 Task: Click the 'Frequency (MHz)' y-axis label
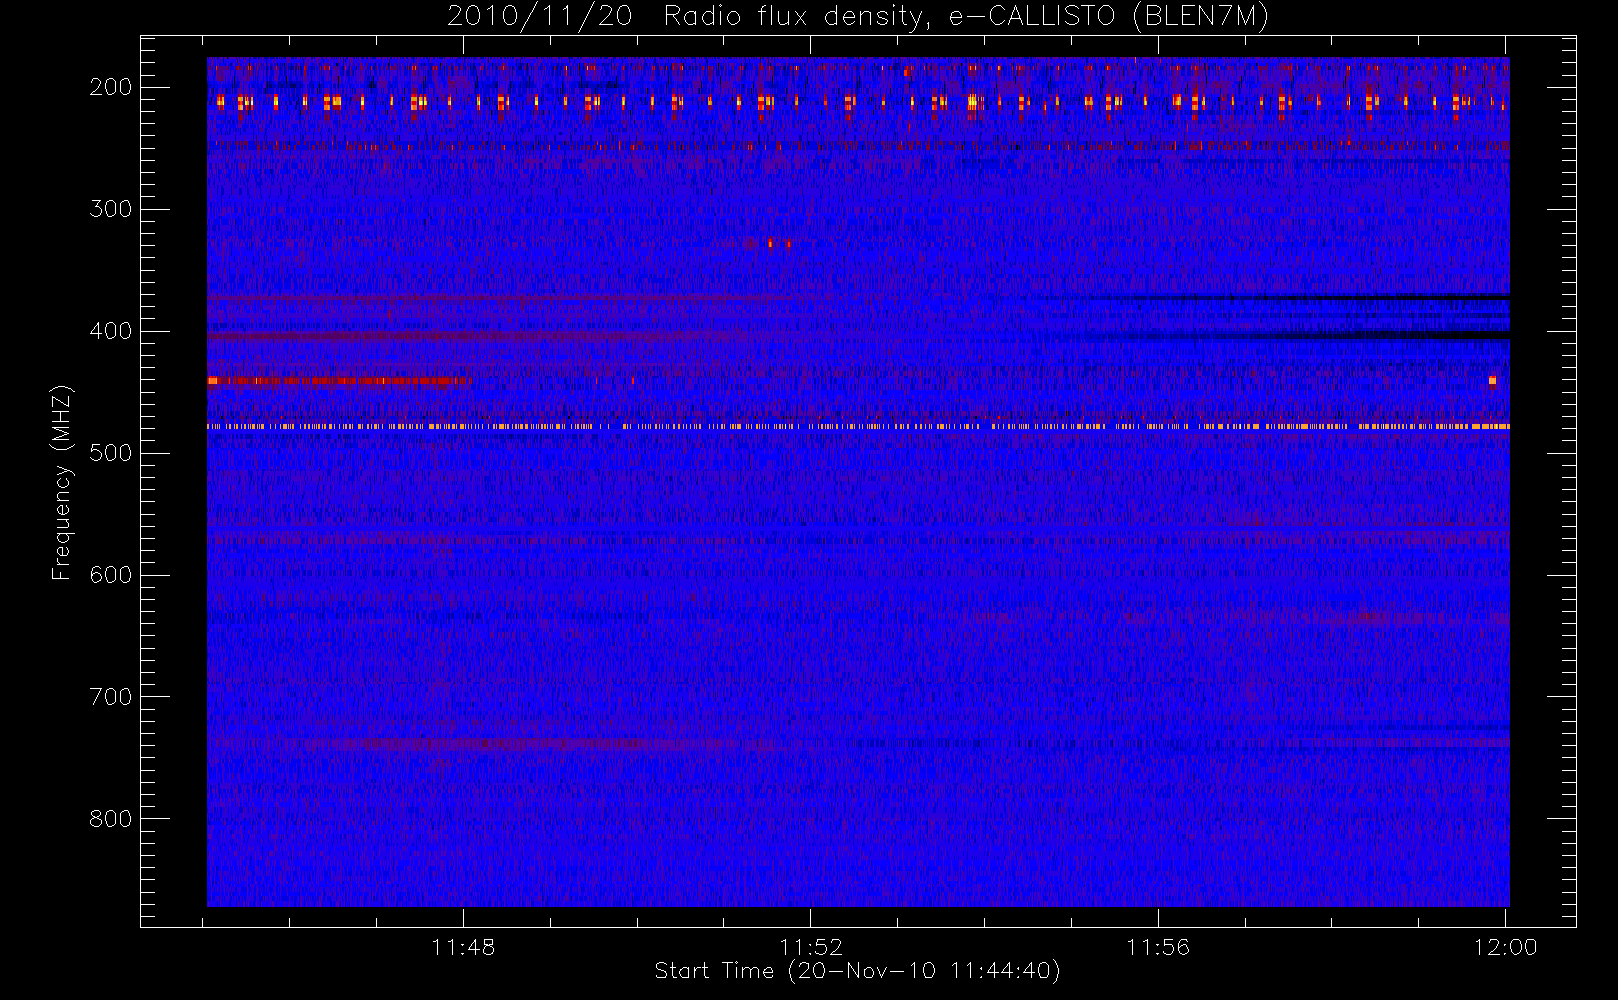pyautogui.click(x=62, y=482)
